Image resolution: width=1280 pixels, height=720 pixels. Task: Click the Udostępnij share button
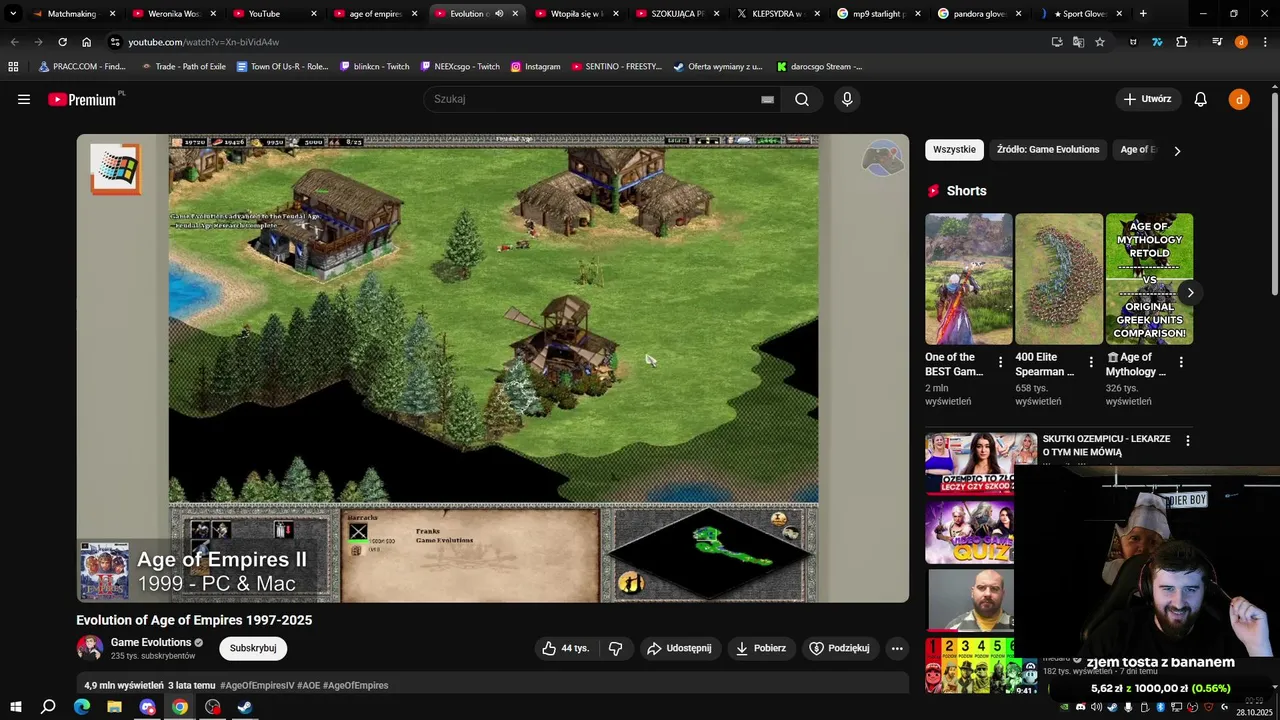click(x=680, y=648)
